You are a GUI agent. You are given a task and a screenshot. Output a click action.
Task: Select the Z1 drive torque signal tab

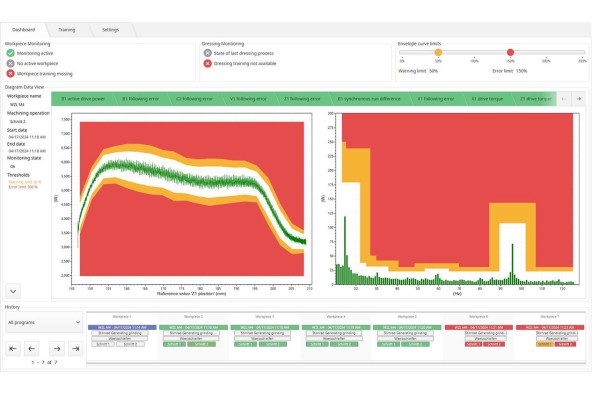pos(535,99)
